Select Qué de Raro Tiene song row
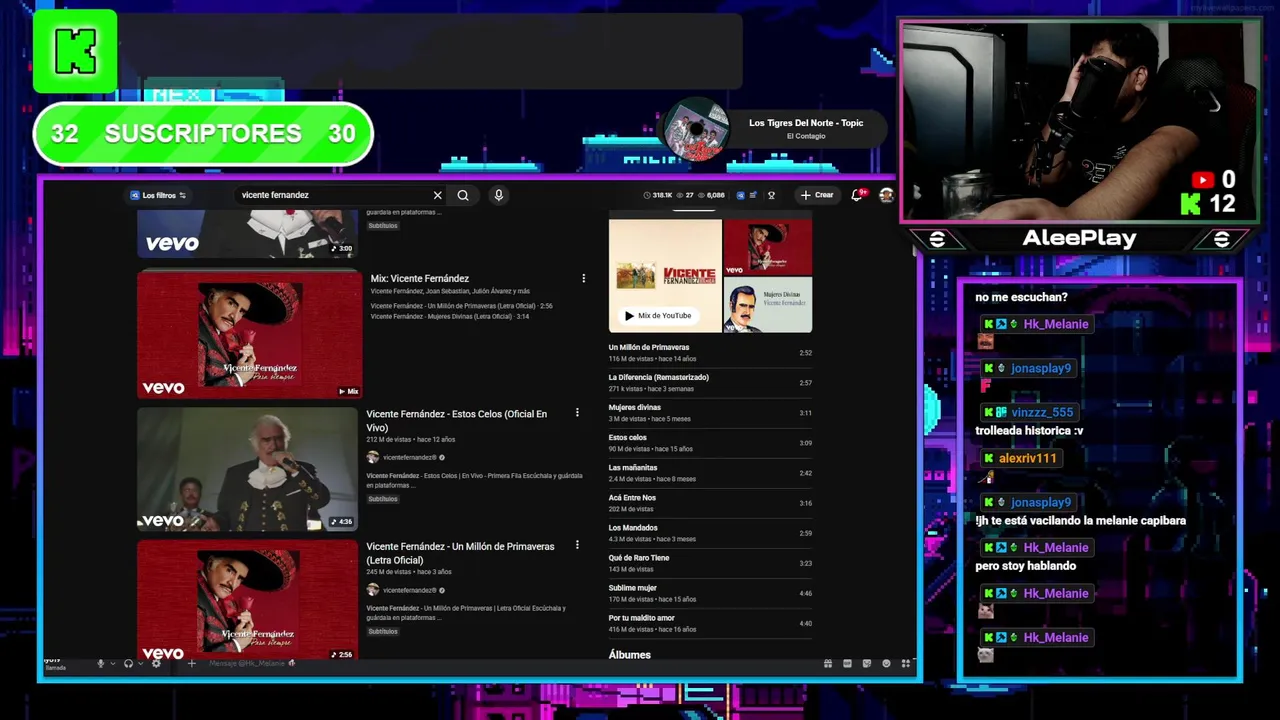 [x=710, y=563]
